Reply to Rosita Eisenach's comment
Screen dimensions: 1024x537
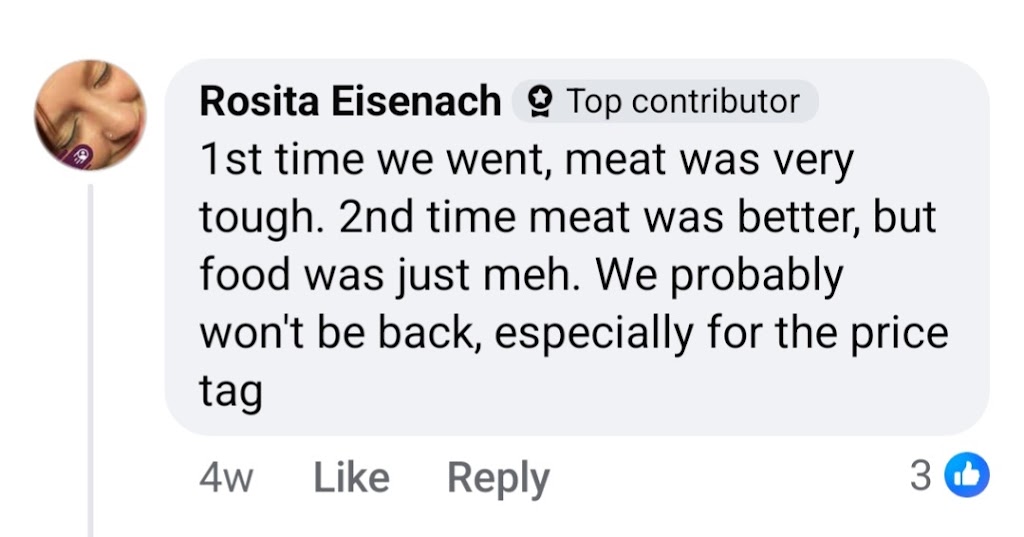497,477
